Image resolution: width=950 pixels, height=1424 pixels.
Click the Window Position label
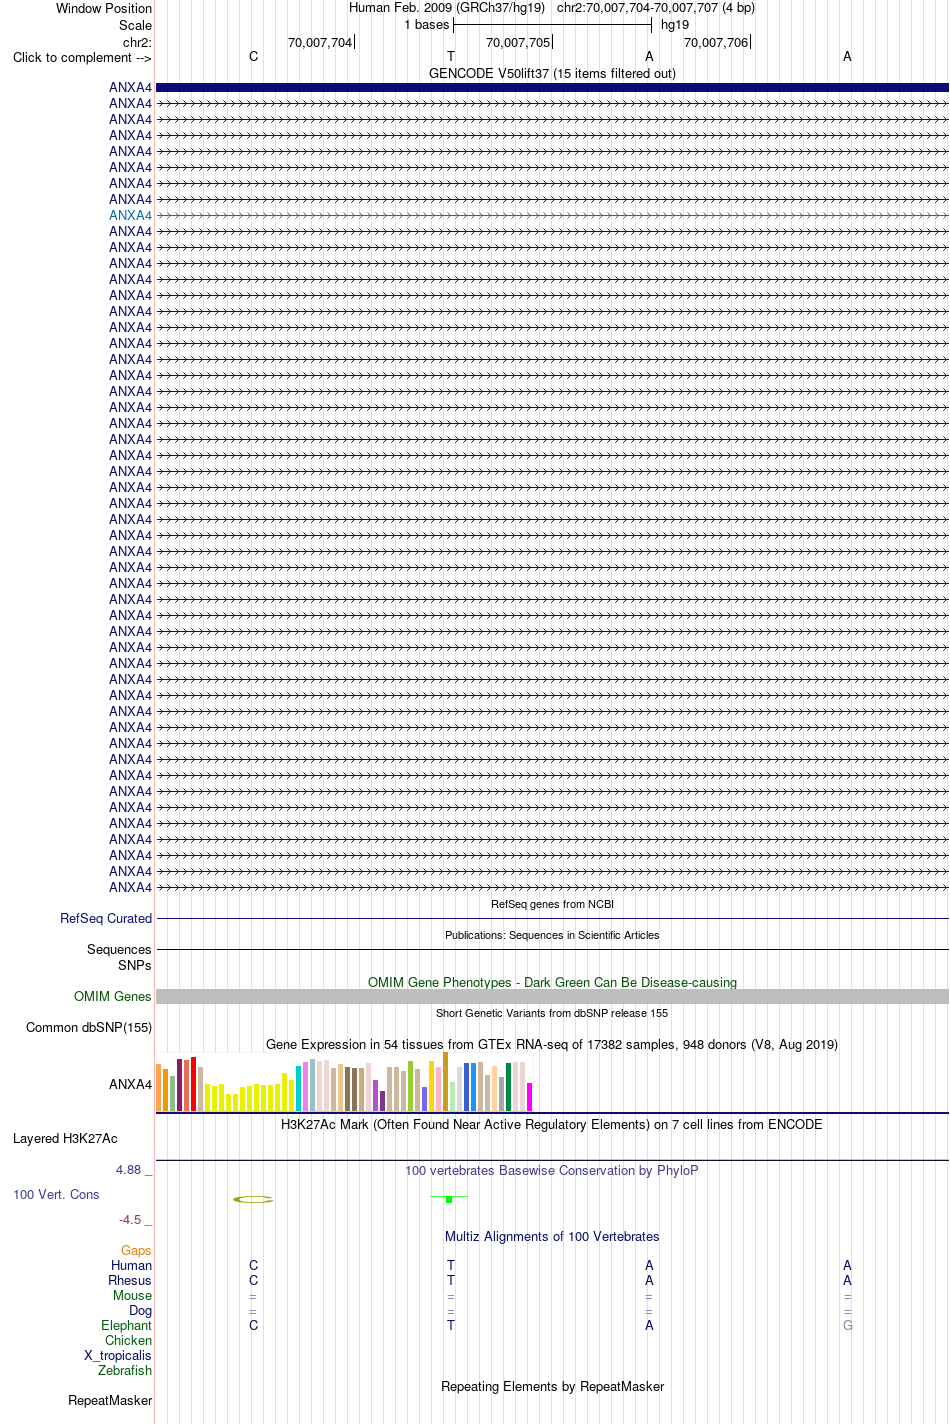[x=104, y=9]
